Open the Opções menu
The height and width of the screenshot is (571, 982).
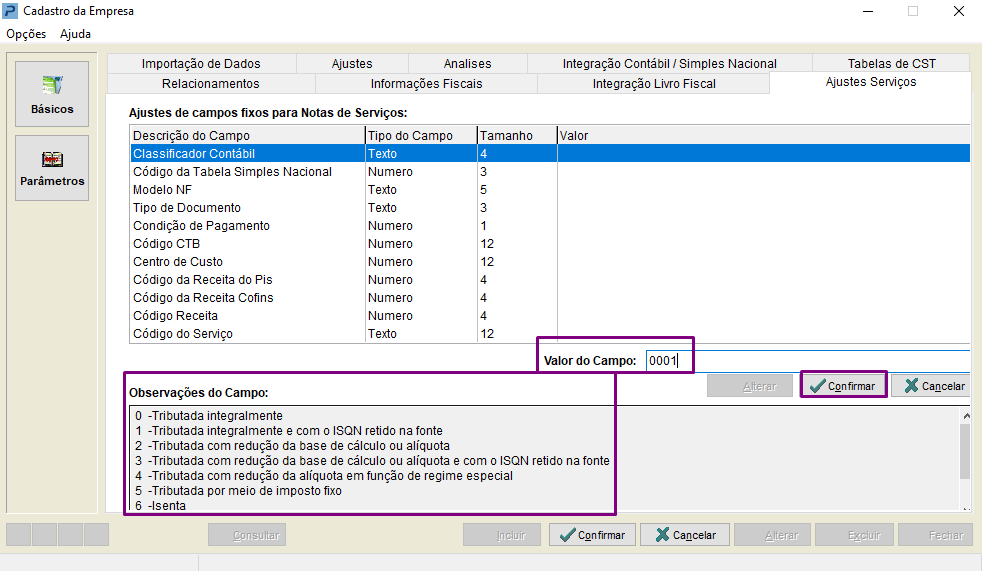click(x=26, y=34)
